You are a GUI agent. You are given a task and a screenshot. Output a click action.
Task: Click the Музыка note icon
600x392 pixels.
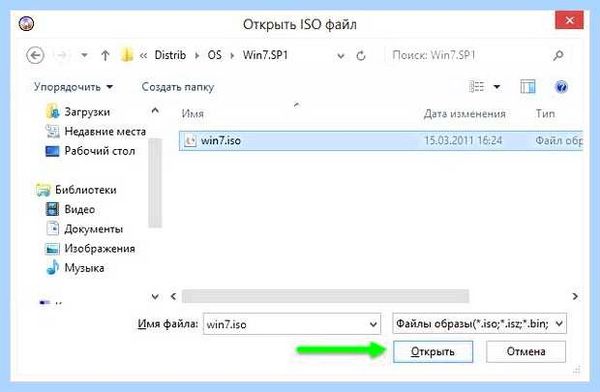pyautogui.click(x=52, y=268)
